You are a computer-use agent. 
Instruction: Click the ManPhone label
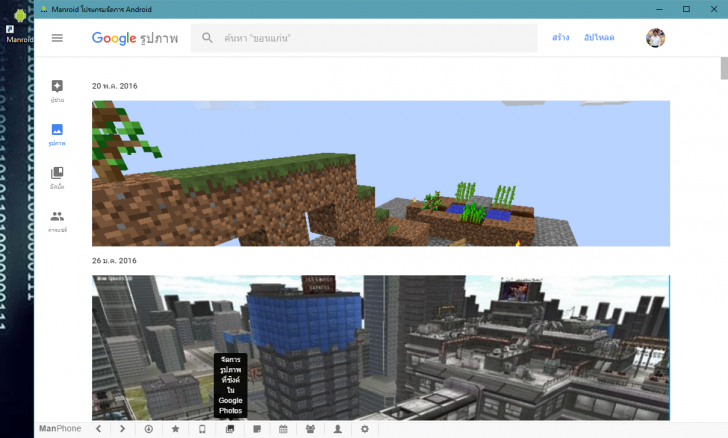[x=60, y=429]
